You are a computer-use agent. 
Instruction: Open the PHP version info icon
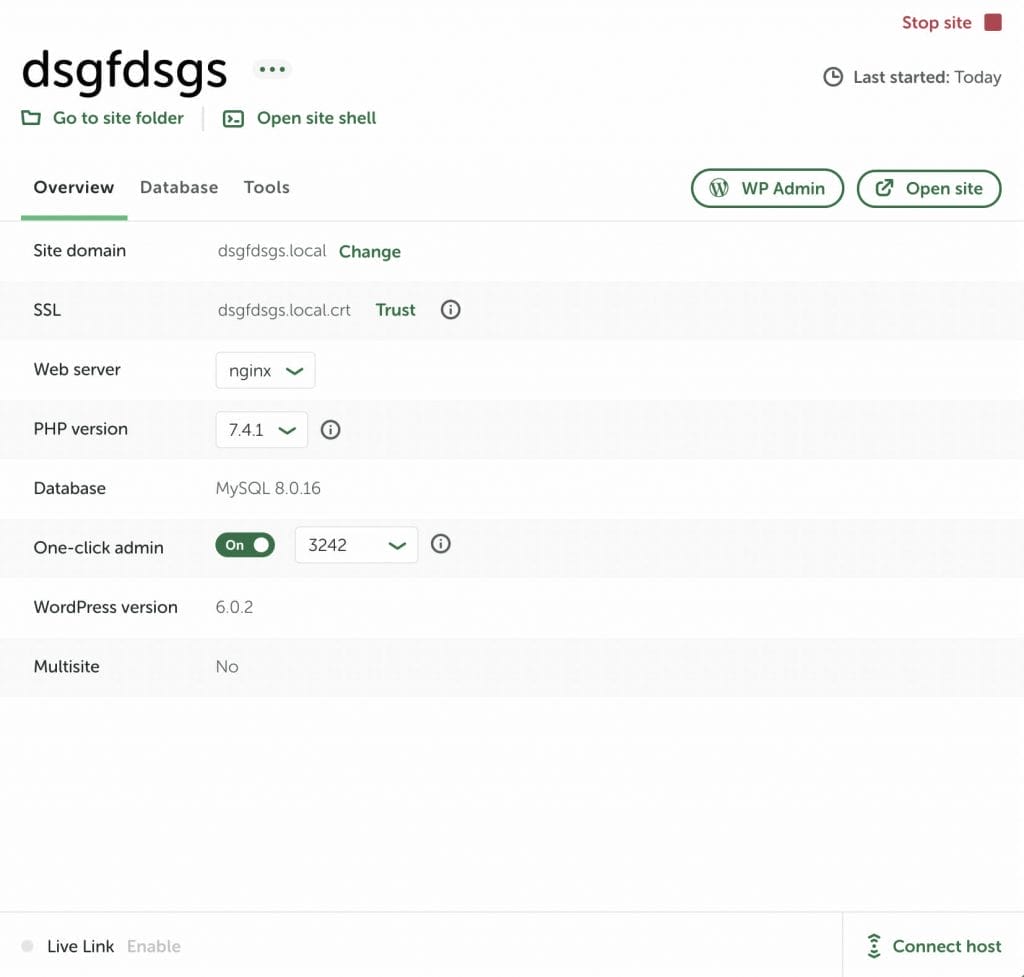[x=330, y=430]
